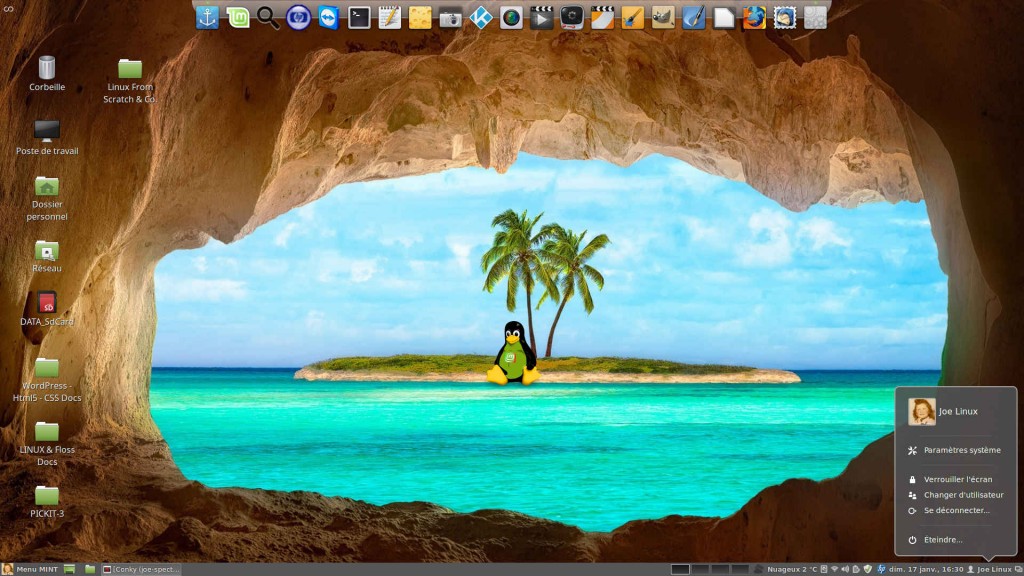Screen dimensions: 1024x576
Task: Click the magnifying glass search icon
Action: point(268,17)
